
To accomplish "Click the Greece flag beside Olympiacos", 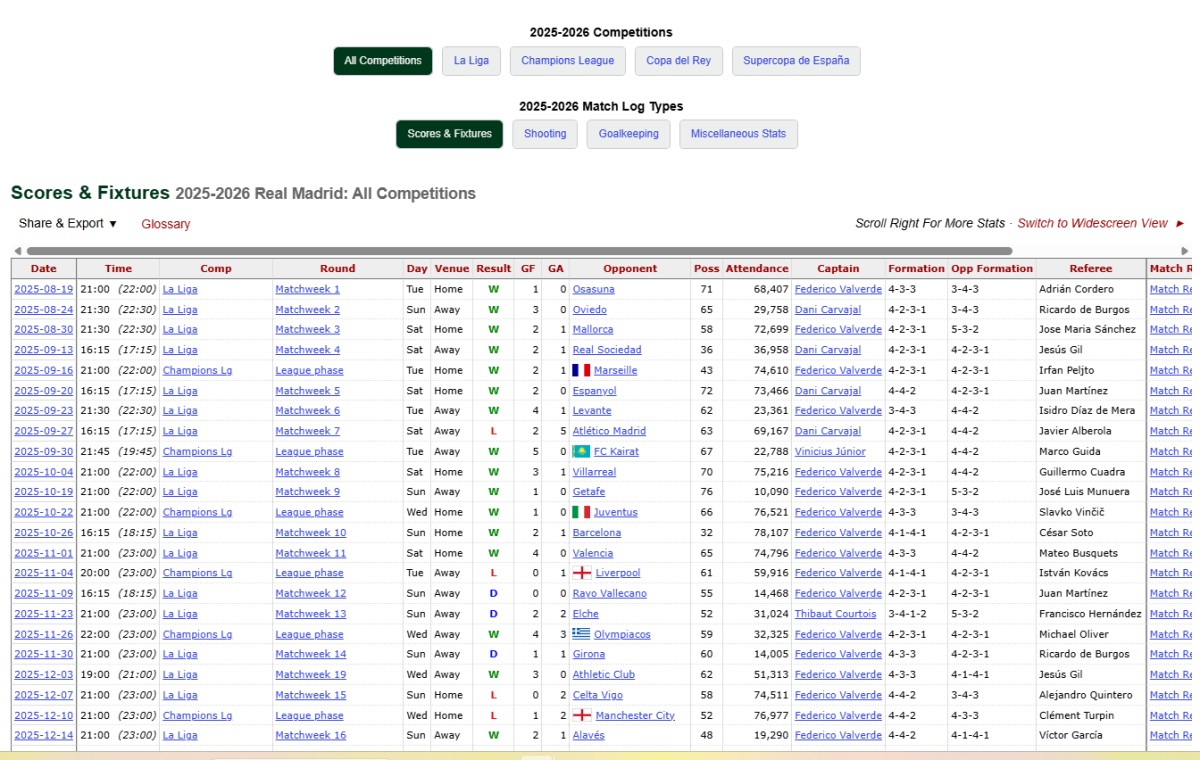I will tap(581, 634).
